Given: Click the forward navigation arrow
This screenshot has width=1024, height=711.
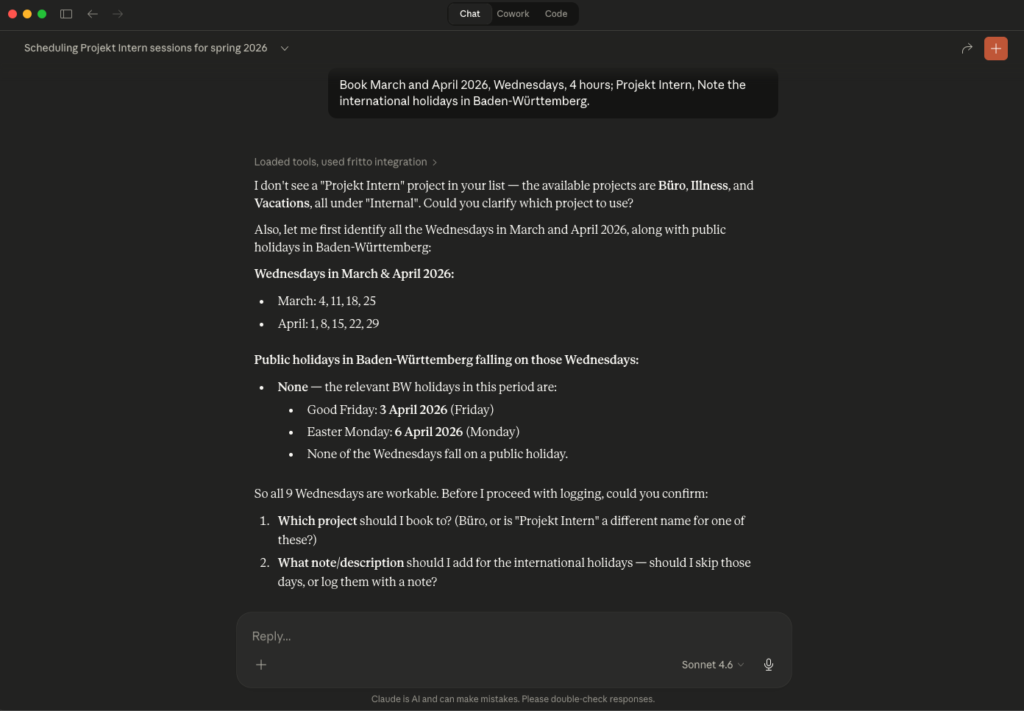Looking at the screenshot, I should (118, 14).
